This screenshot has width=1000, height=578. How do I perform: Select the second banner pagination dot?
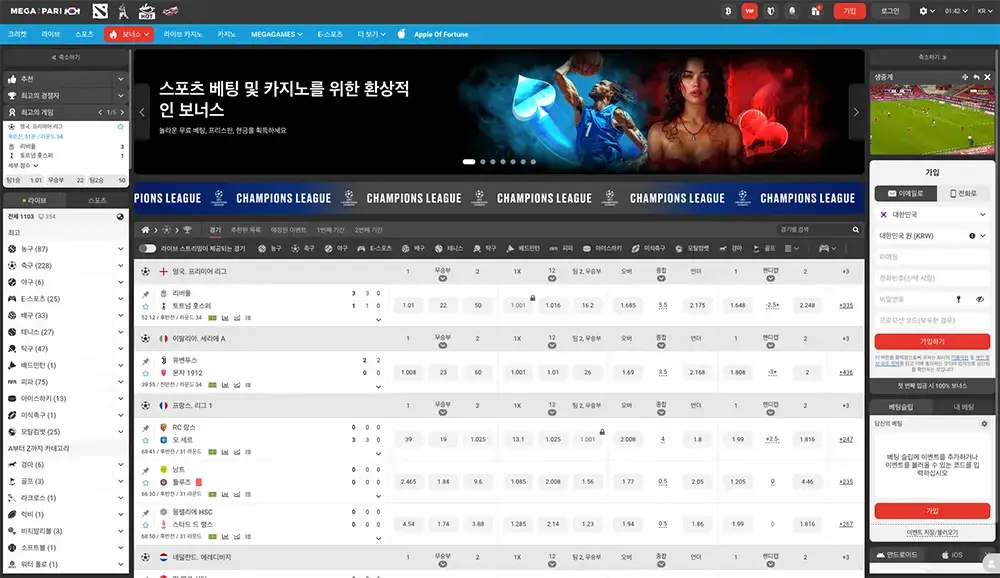[483, 162]
